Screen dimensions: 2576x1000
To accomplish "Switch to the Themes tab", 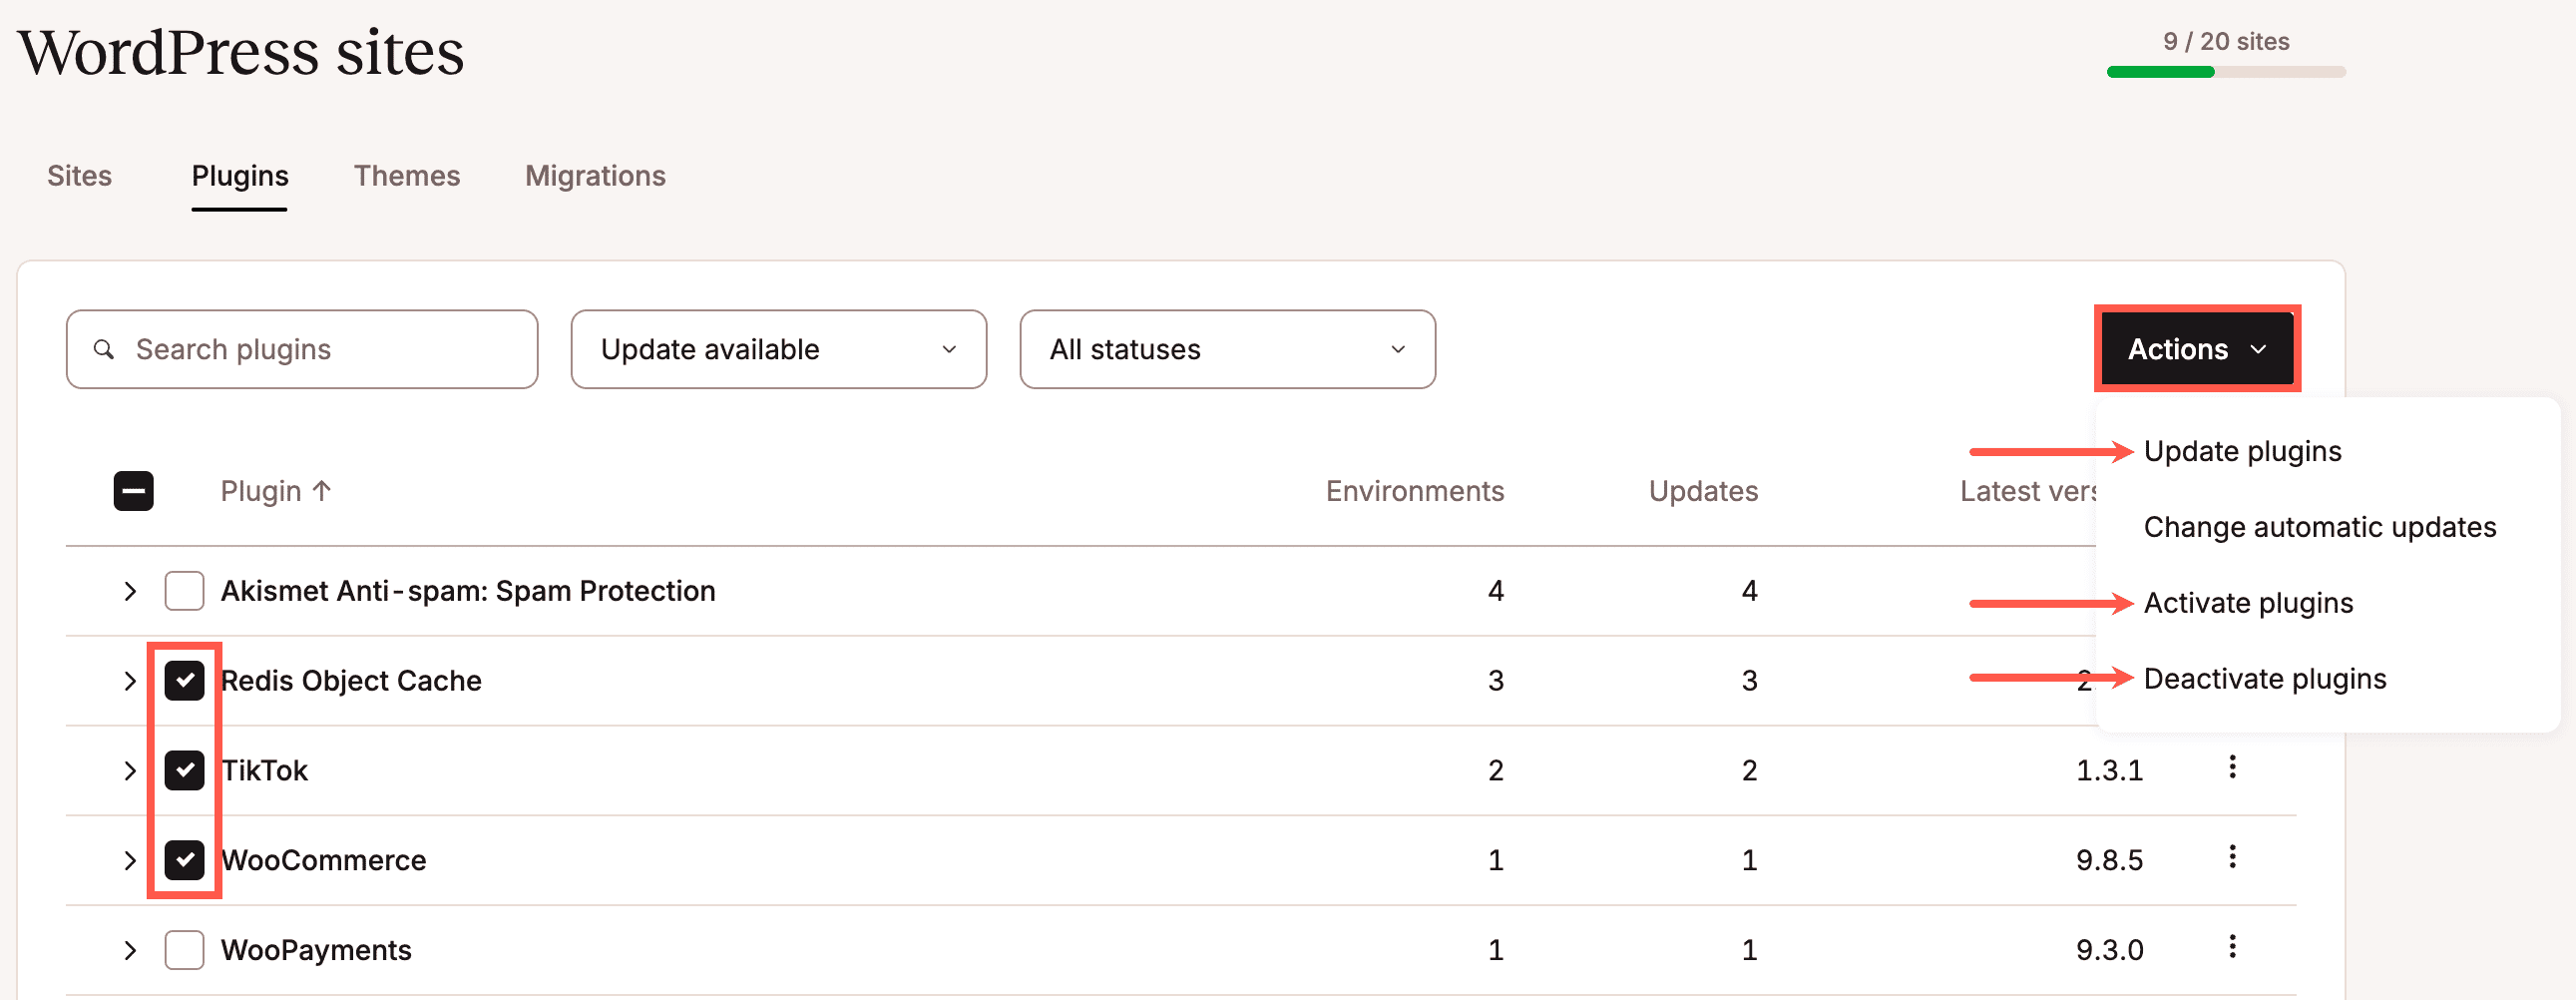I will click(407, 176).
